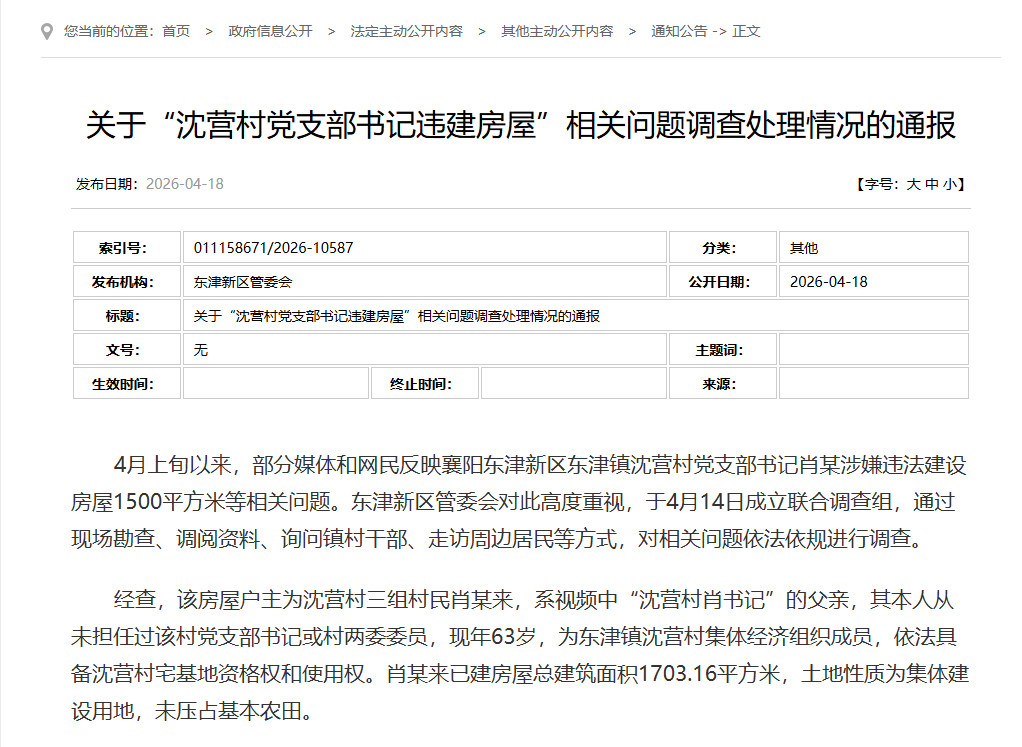Select index number 011158671/2026-10587
This screenshot has height=747, width=1022.
(273, 248)
